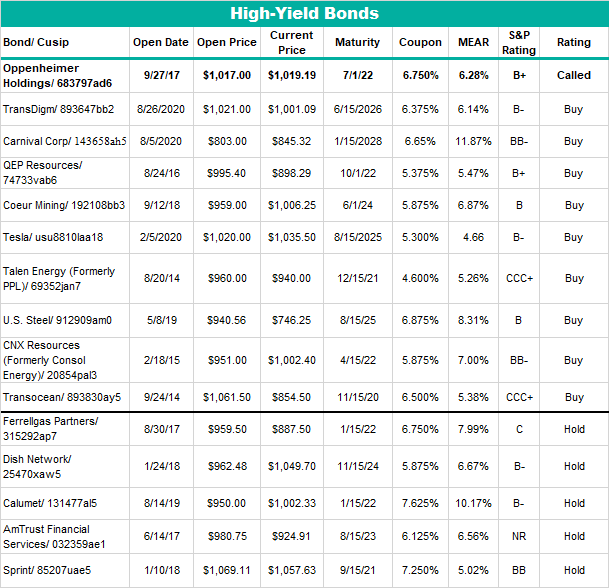Select Sprint open price $1,069.11

(227, 570)
